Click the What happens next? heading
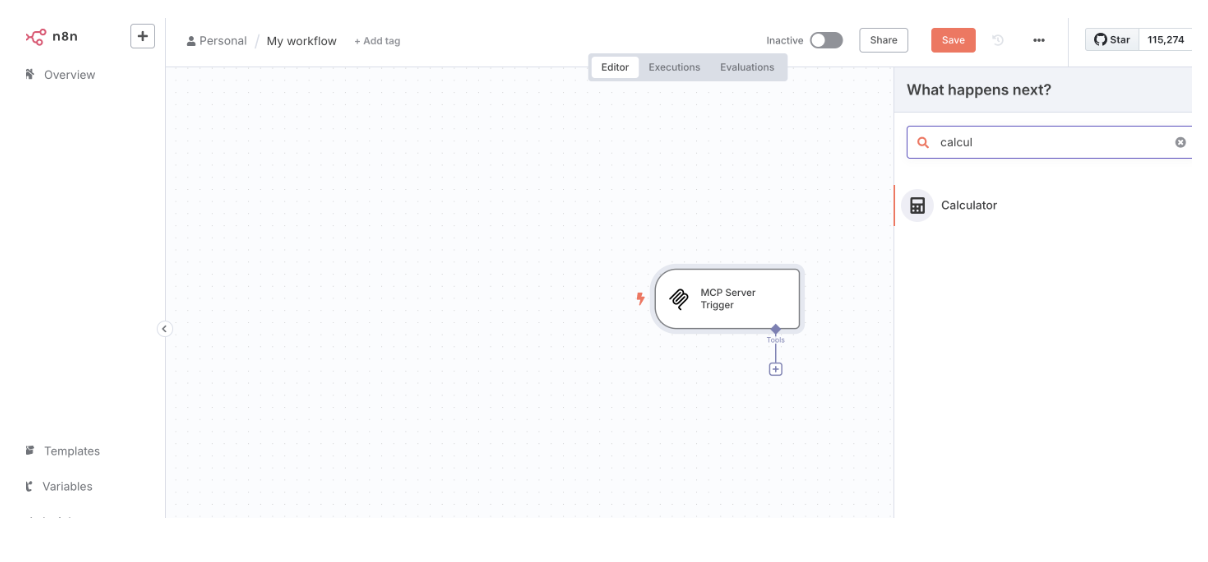Screen dimensions: 1208x562 (979, 90)
